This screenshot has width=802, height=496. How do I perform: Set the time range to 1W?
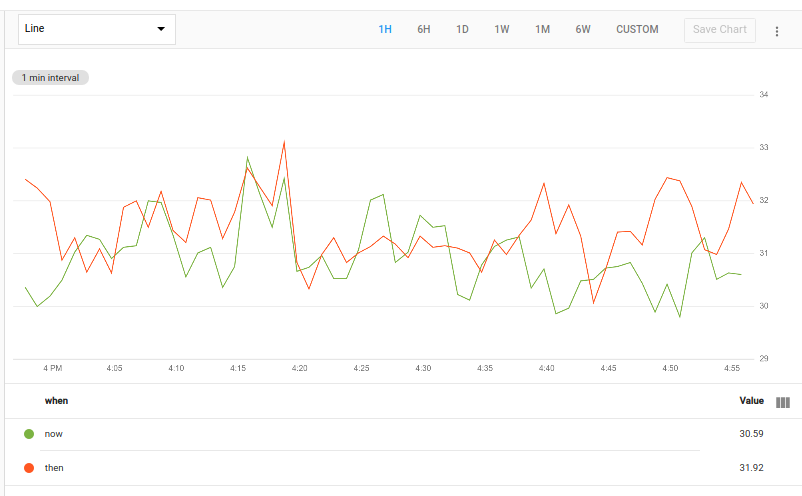pos(502,30)
